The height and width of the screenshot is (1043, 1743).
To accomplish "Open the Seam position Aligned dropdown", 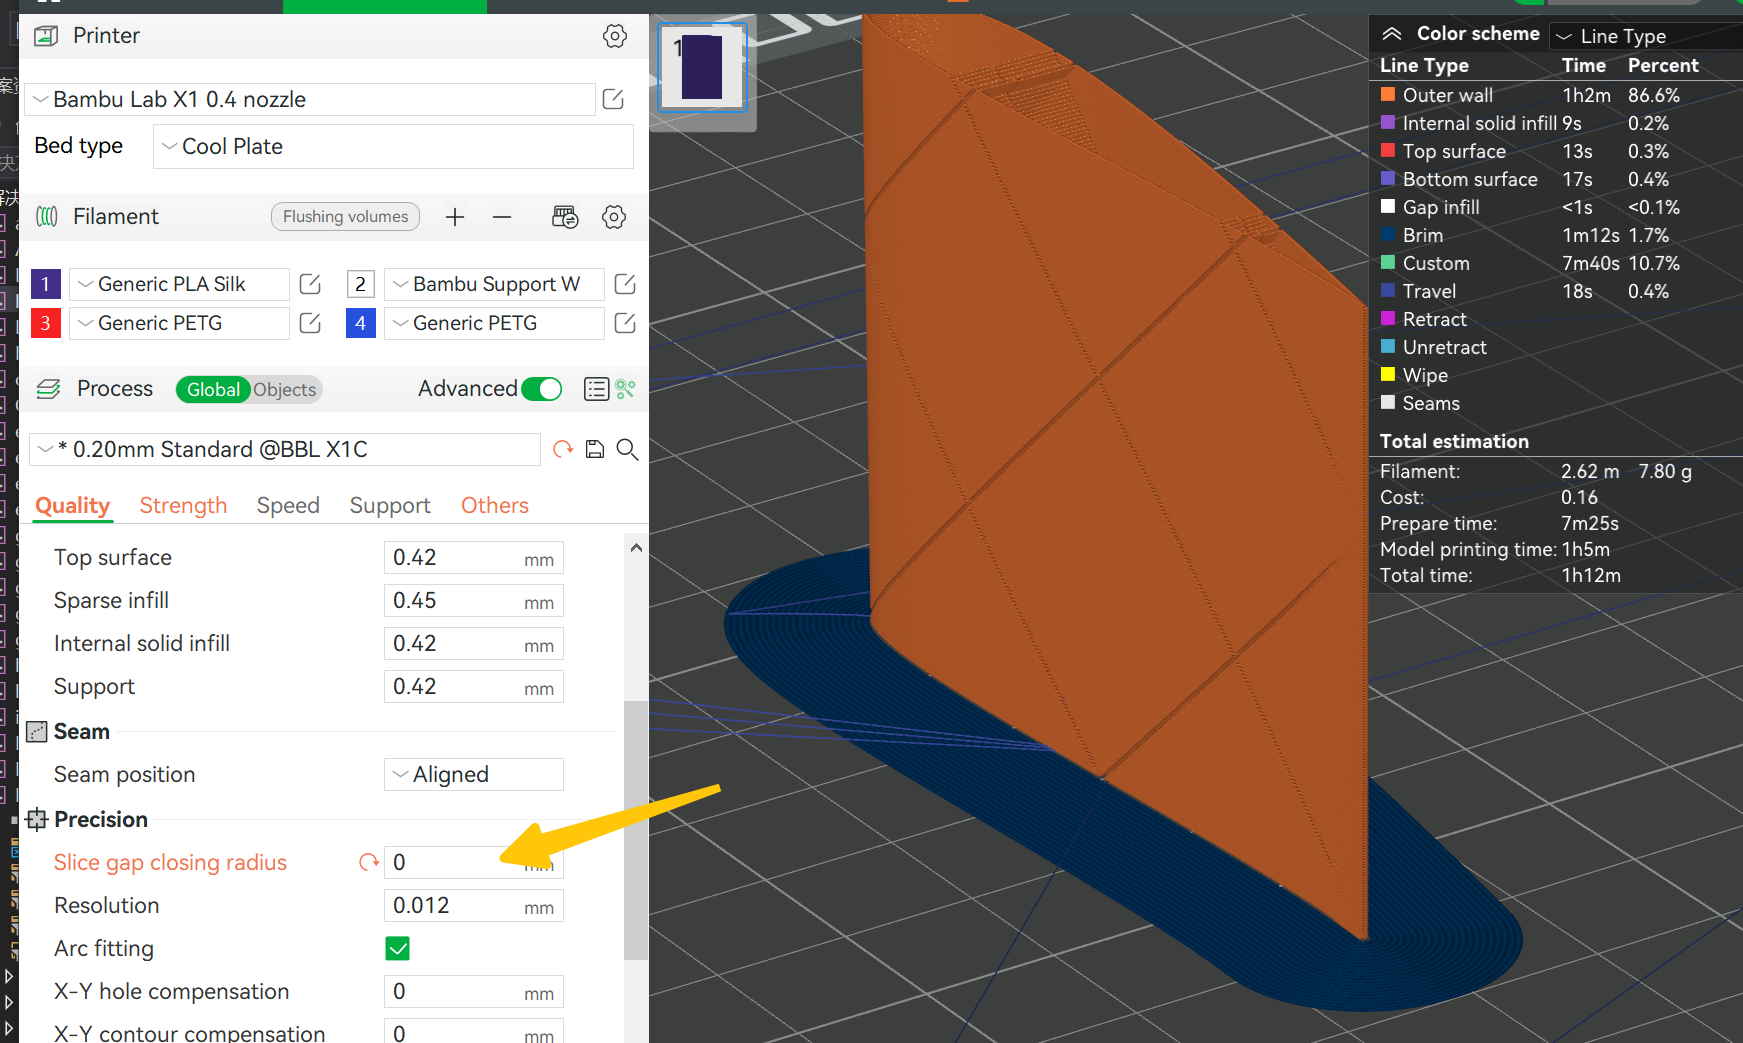I will [x=473, y=774].
